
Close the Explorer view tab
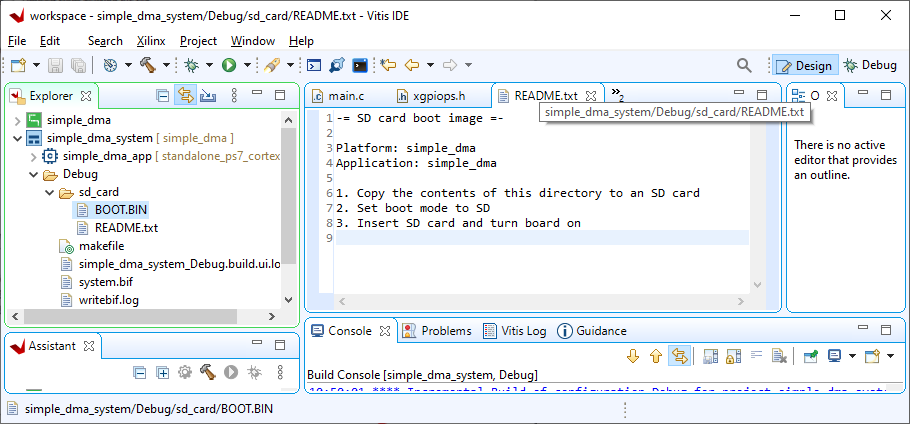(x=86, y=96)
